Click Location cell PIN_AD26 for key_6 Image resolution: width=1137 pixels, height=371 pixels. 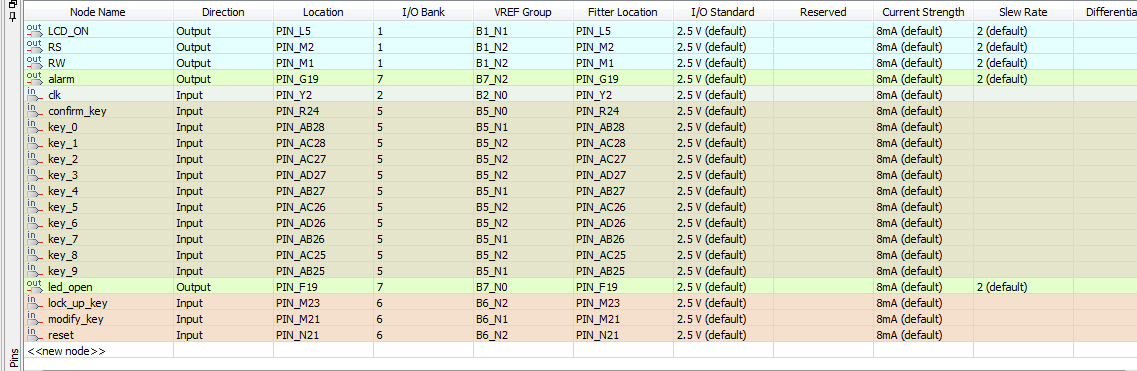click(323, 223)
